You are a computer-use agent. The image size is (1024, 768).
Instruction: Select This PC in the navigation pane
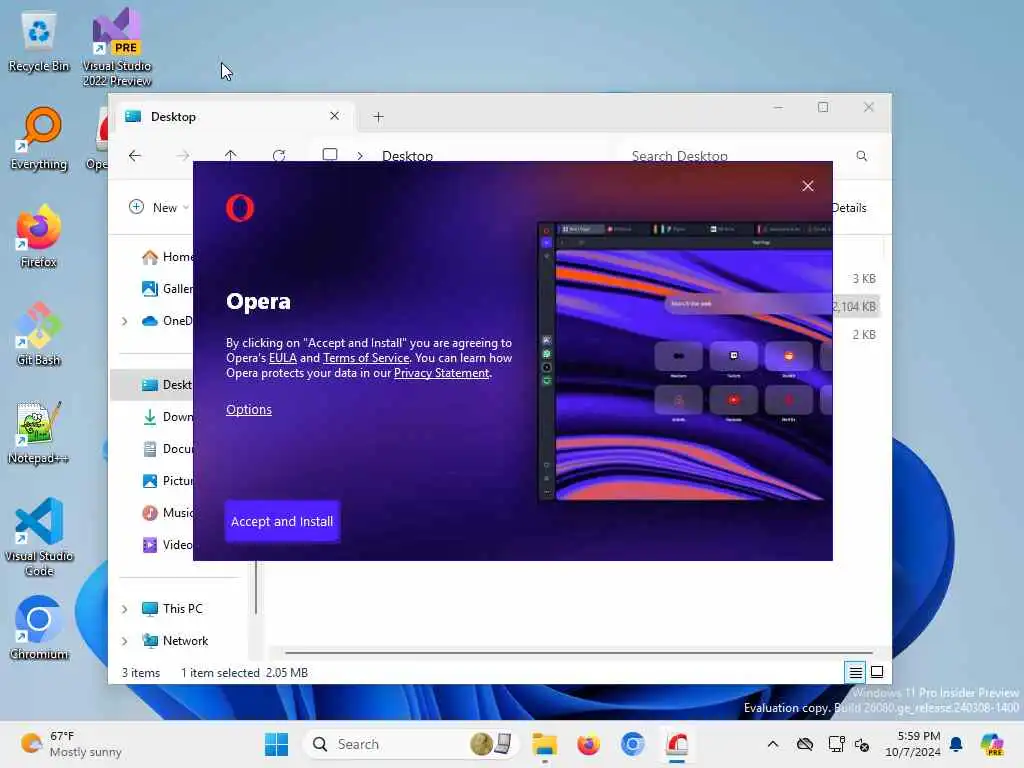172,609
